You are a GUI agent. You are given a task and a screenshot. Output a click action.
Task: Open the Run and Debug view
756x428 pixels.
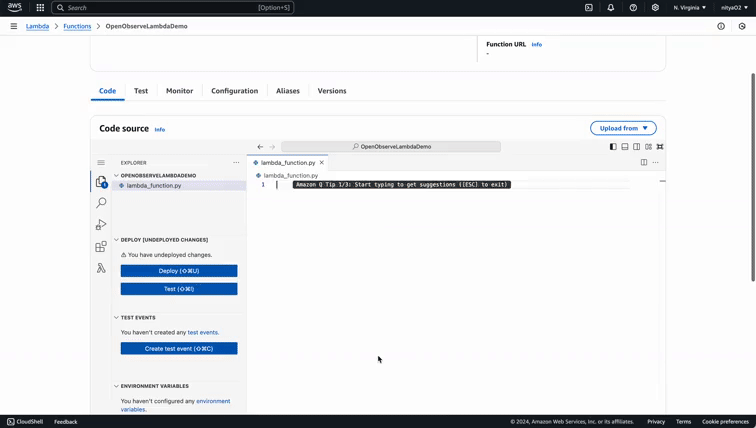(101, 225)
